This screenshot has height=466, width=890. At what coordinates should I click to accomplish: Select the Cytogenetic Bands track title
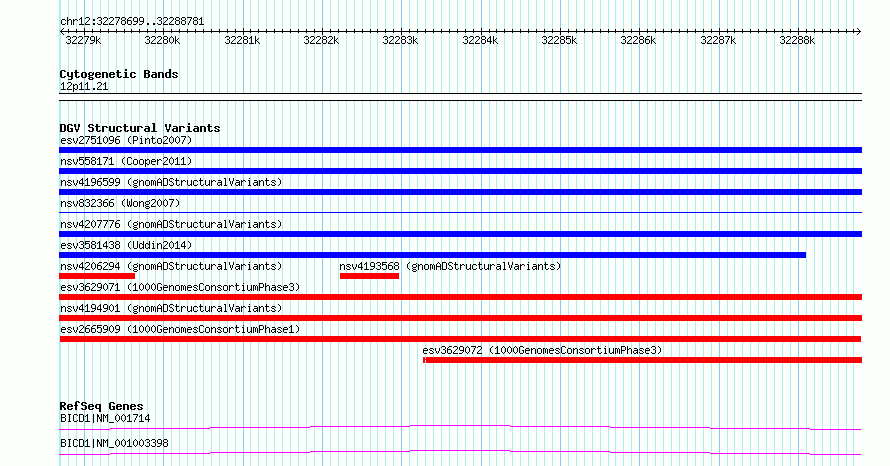119,74
